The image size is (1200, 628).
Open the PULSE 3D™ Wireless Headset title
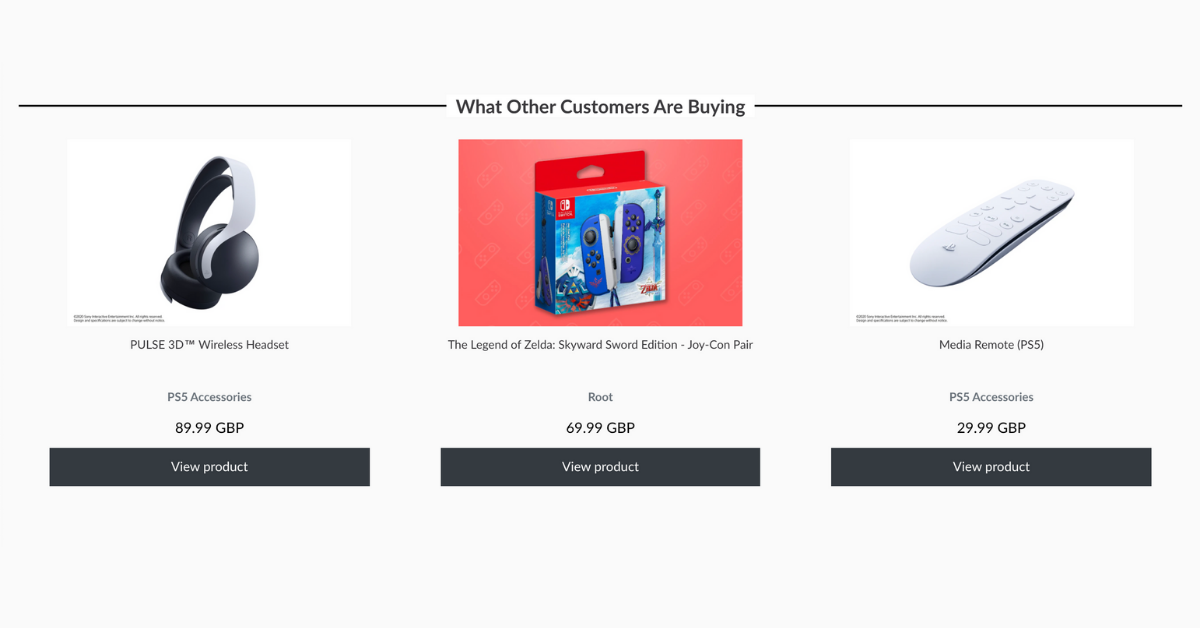[209, 345]
